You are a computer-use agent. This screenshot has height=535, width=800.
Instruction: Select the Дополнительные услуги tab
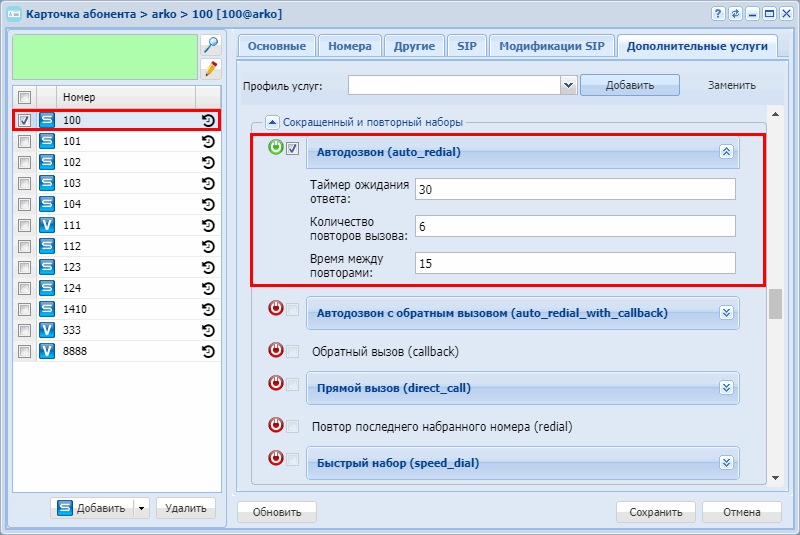click(697, 46)
